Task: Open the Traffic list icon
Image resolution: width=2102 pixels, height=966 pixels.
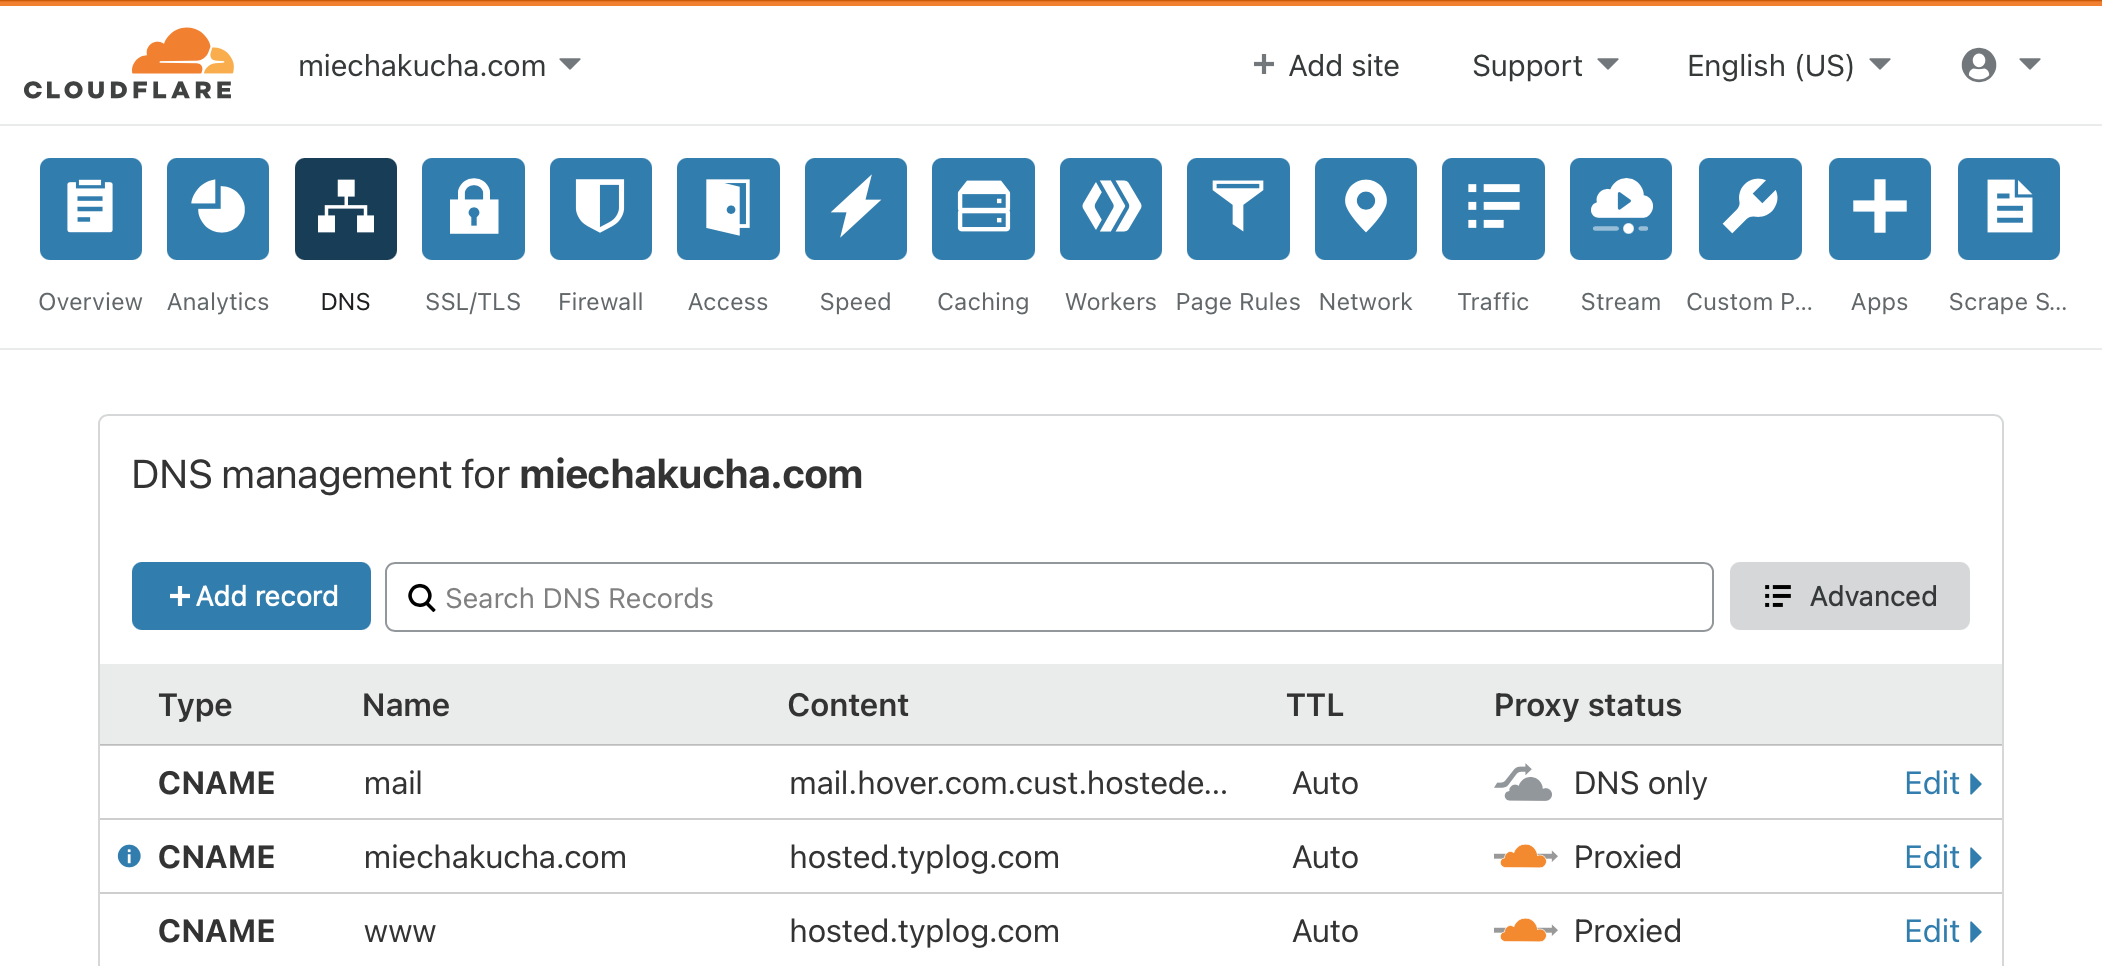Action: click(x=1493, y=209)
